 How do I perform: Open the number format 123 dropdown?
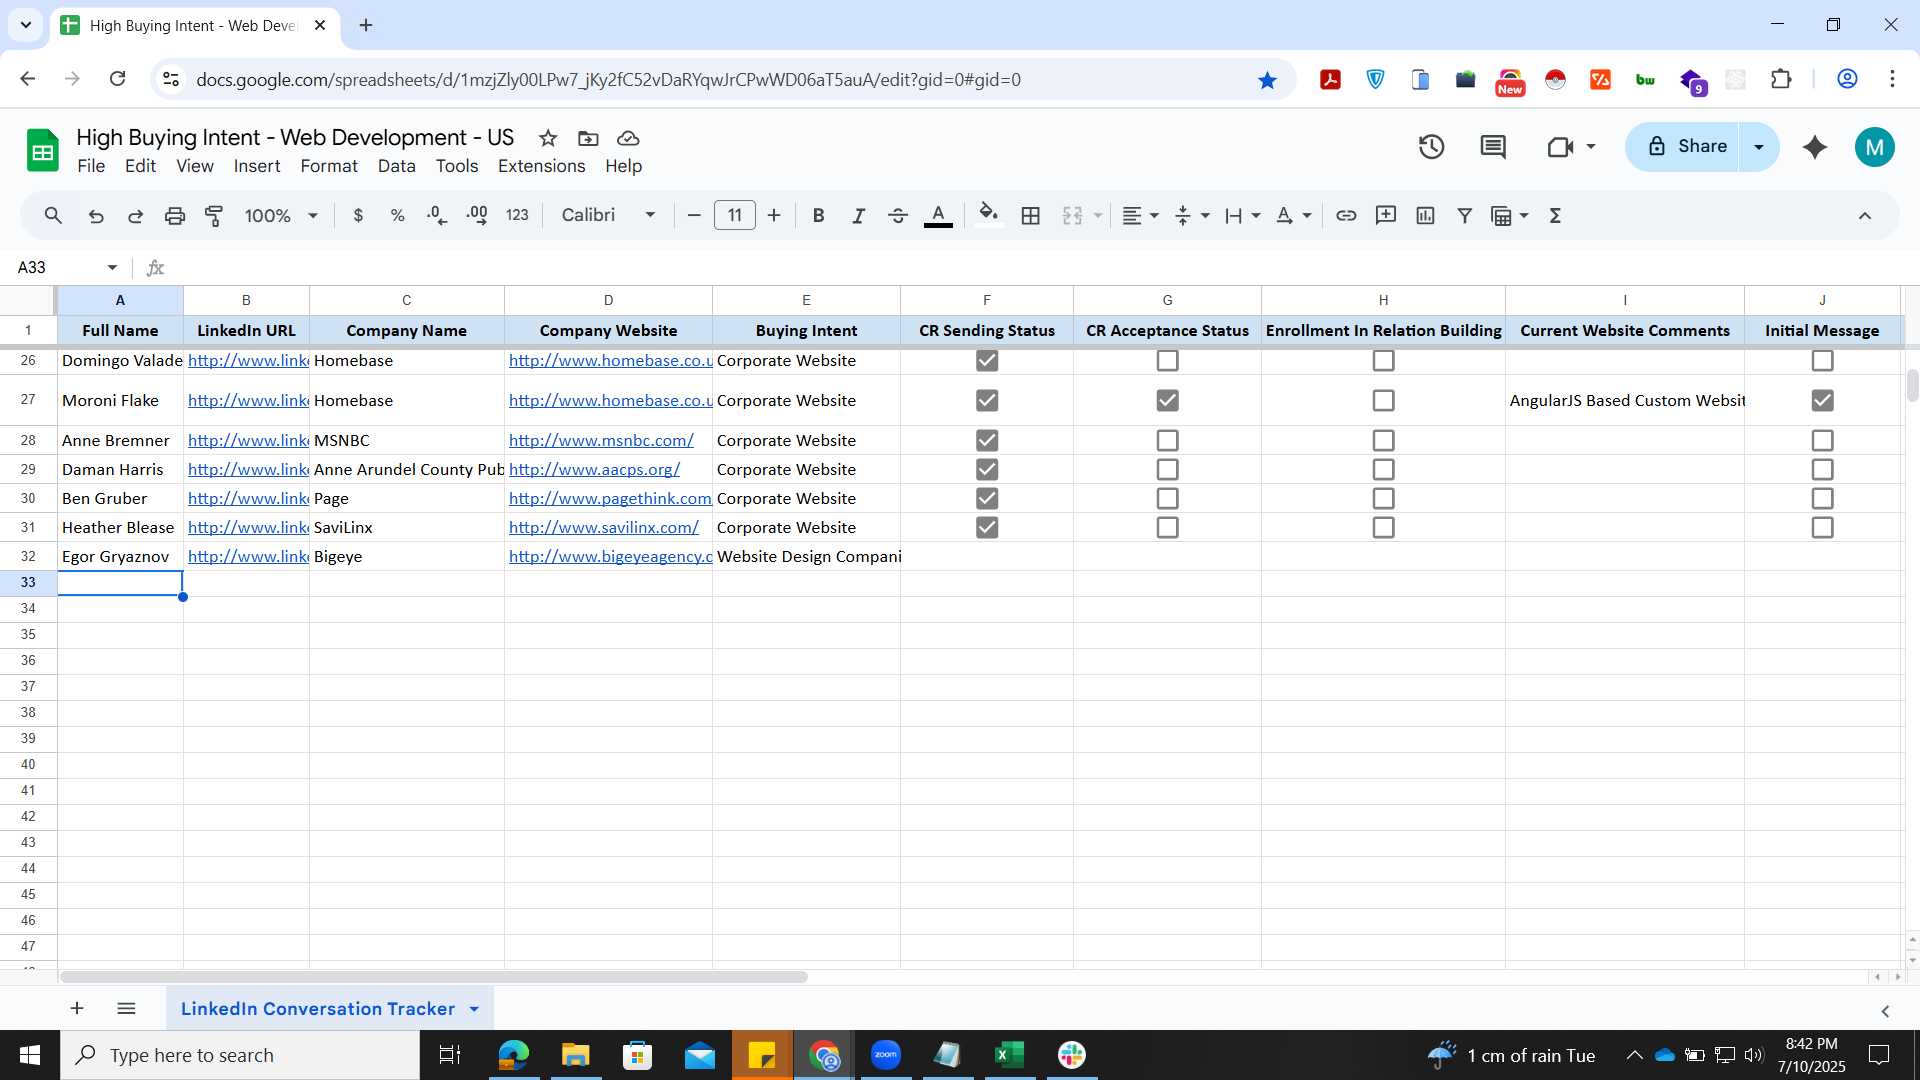tap(517, 215)
